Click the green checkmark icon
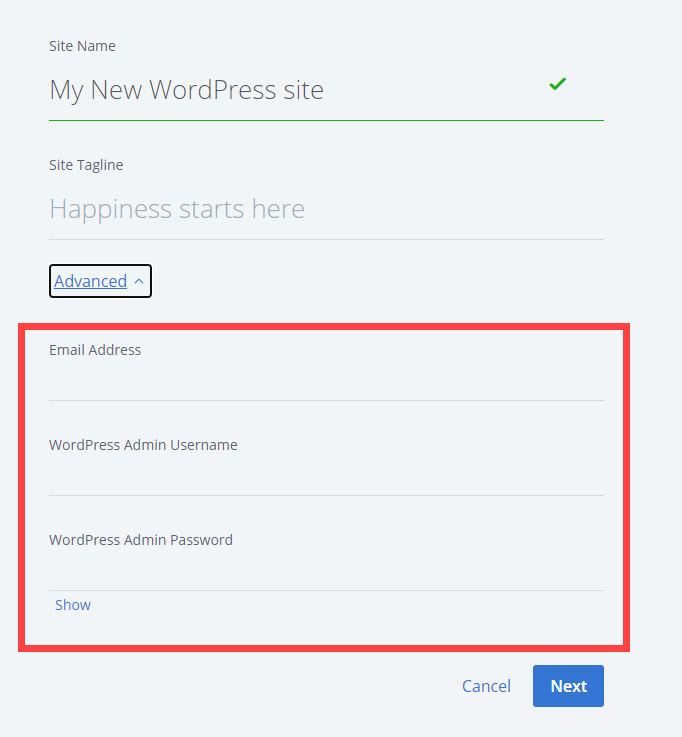The image size is (682, 737). (x=557, y=84)
